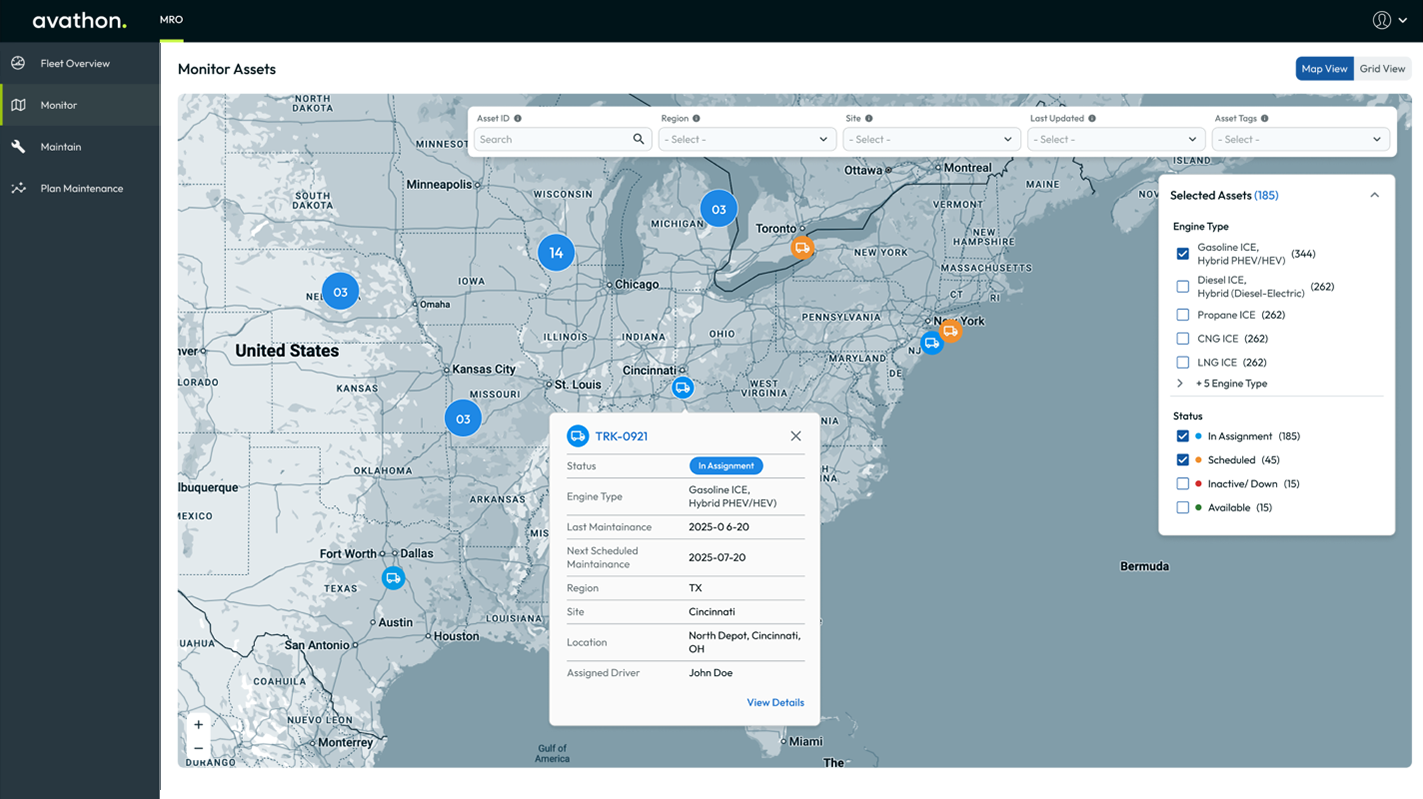Open the user profile icon menu

[x=1382, y=20]
